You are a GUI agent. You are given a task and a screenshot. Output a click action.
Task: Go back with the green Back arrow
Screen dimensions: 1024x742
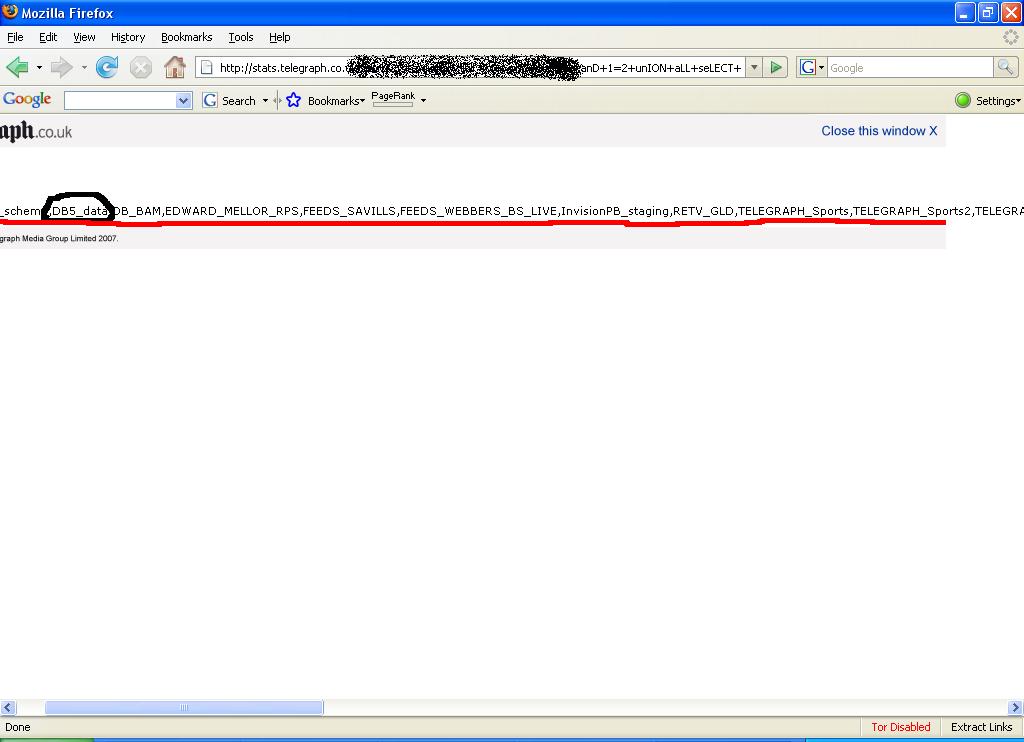click(18, 67)
